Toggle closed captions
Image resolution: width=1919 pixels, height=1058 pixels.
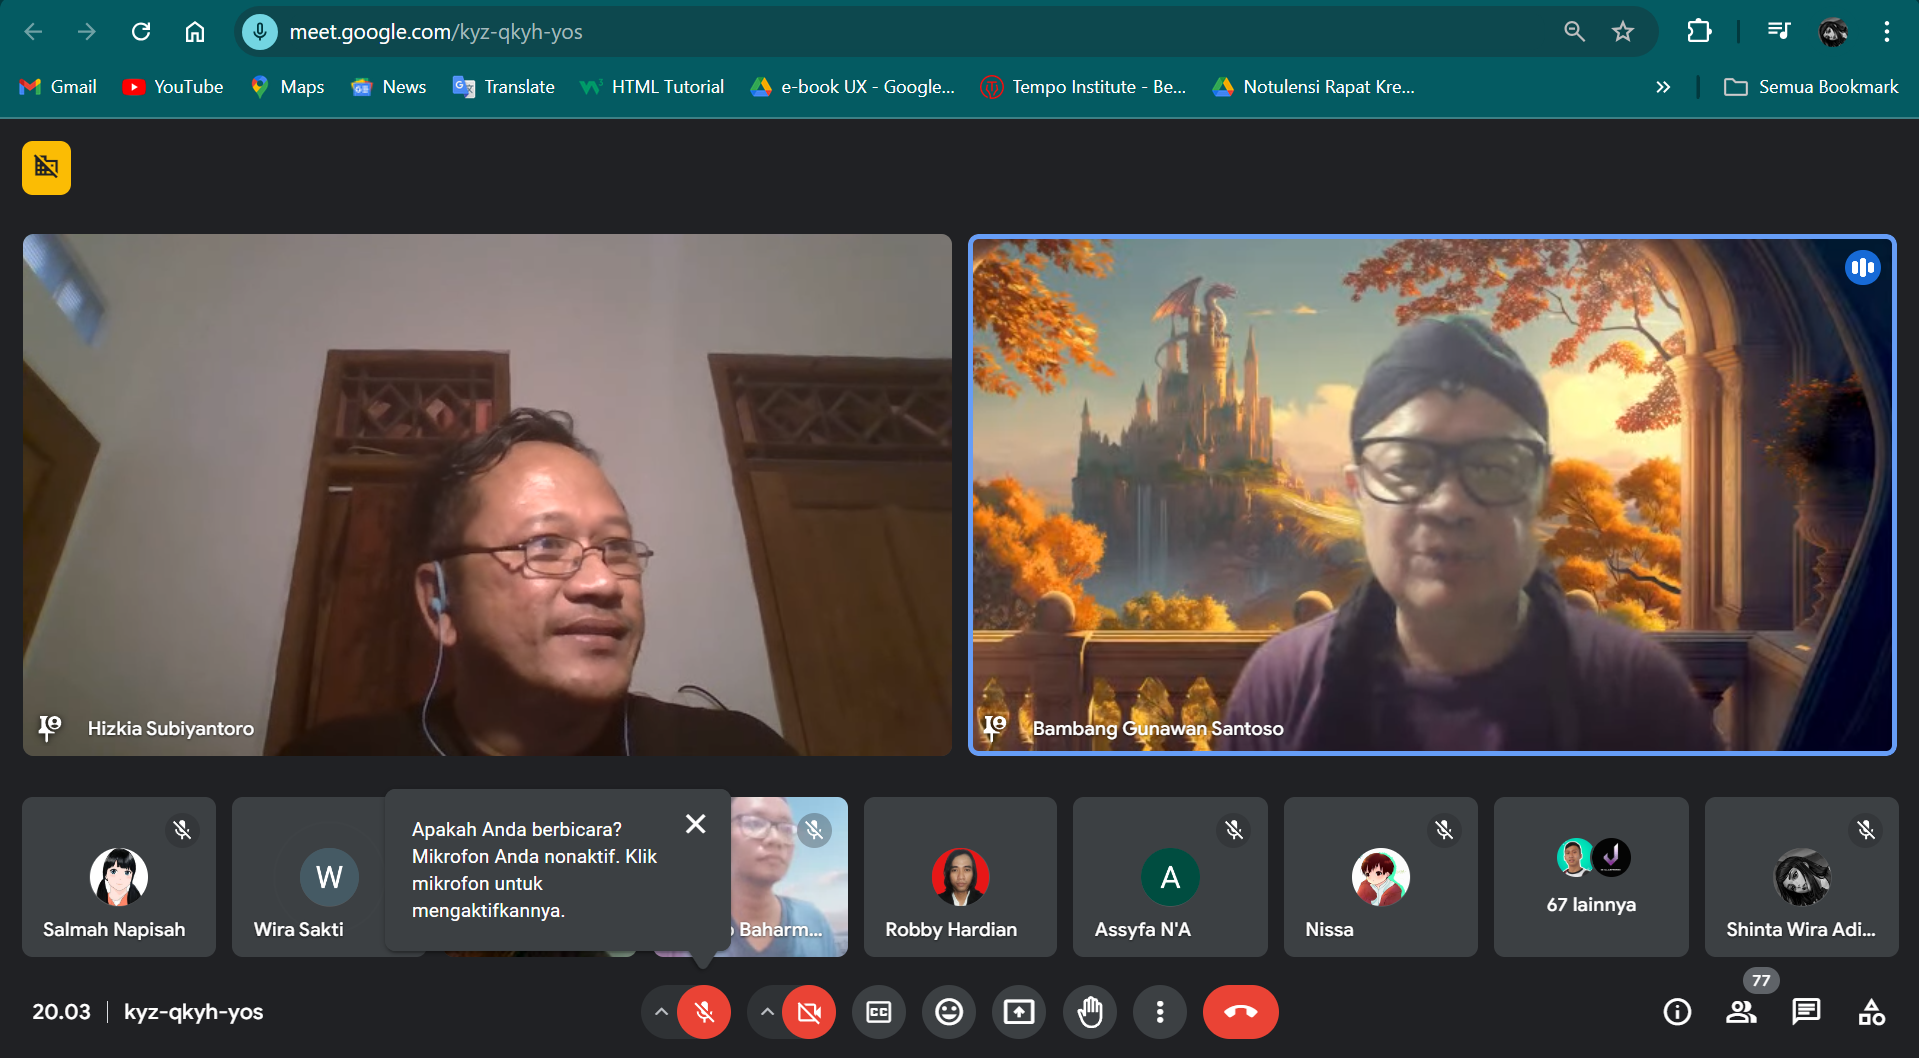[879, 1012]
